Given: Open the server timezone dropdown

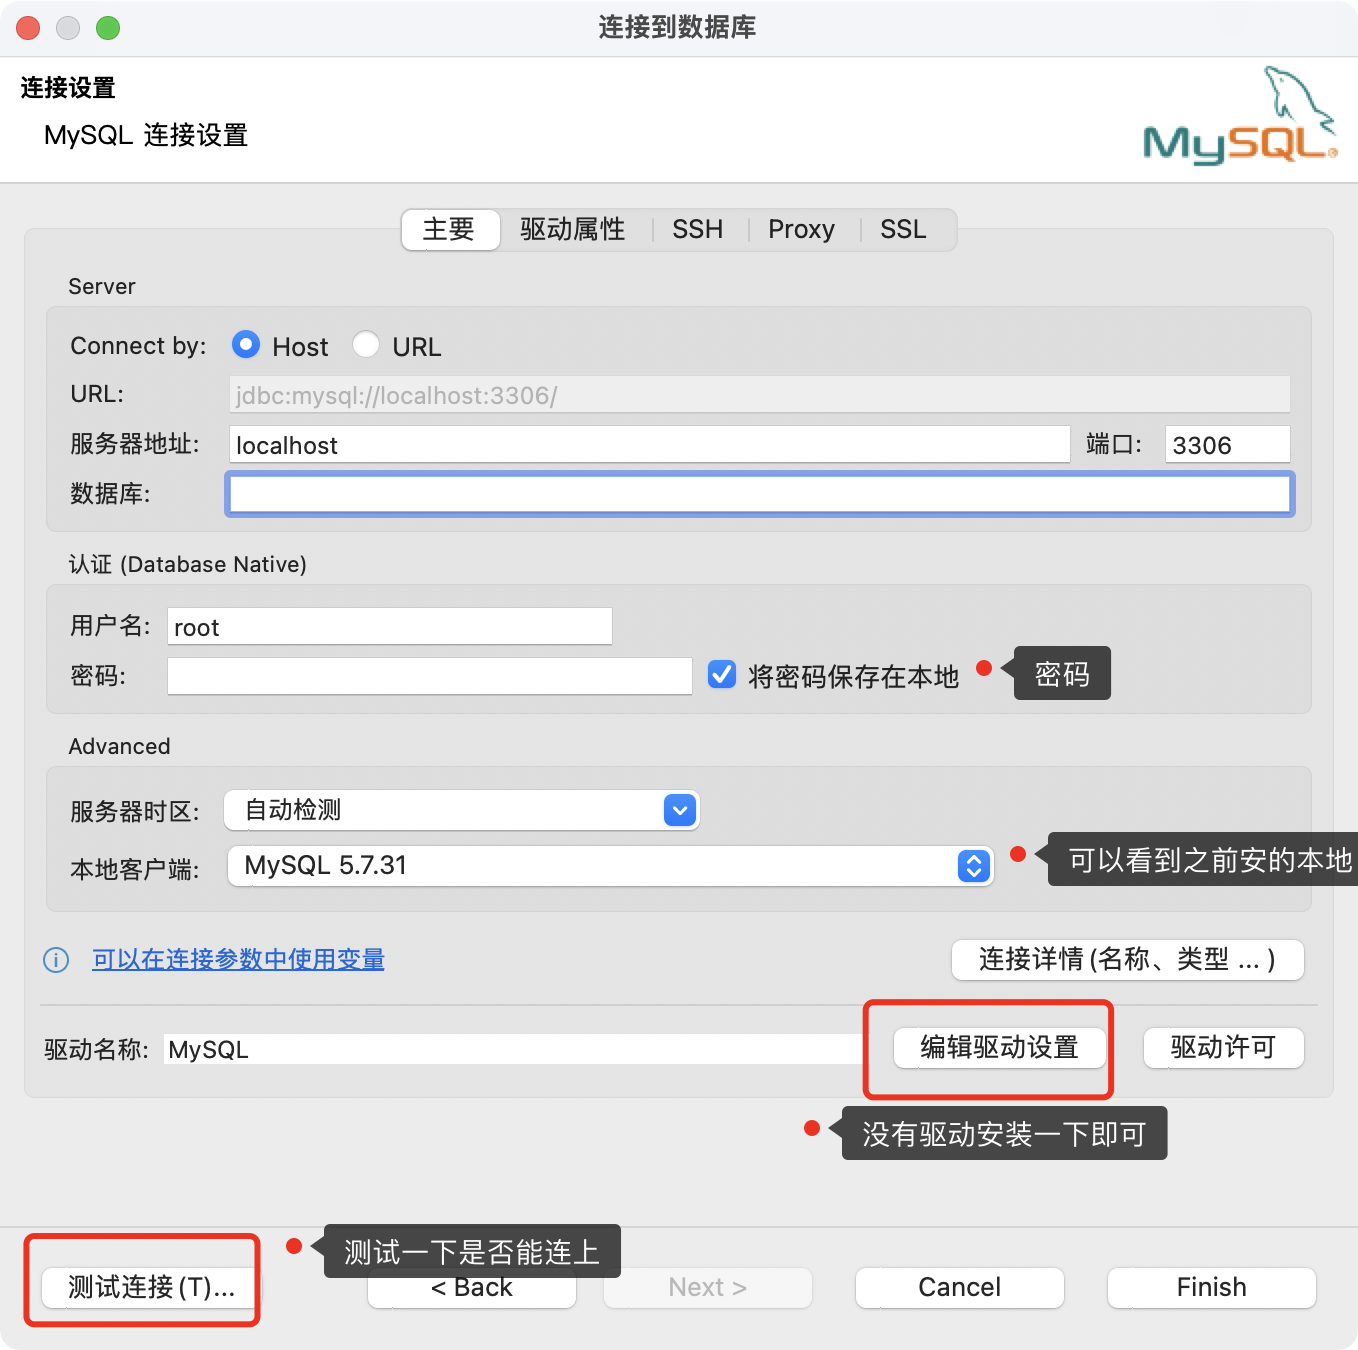Looking at the screenshot, I should [462, 810].
